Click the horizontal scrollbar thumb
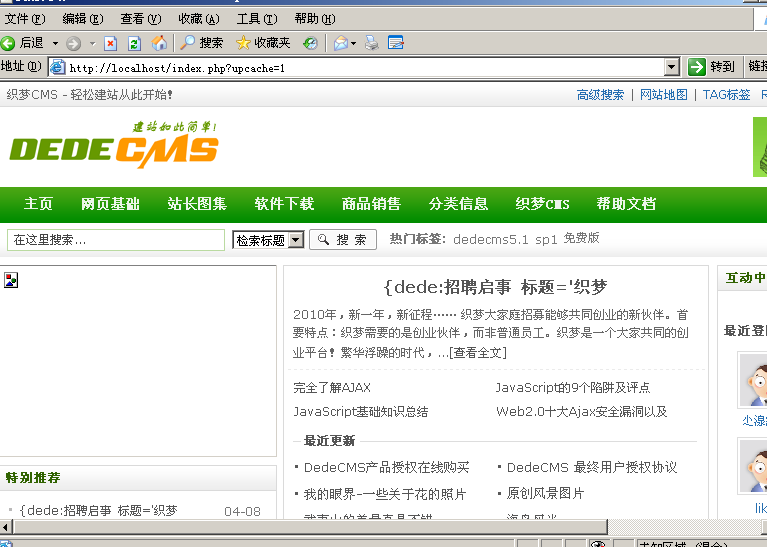Viewport: 767px width, 547px height. pos(310,527)
